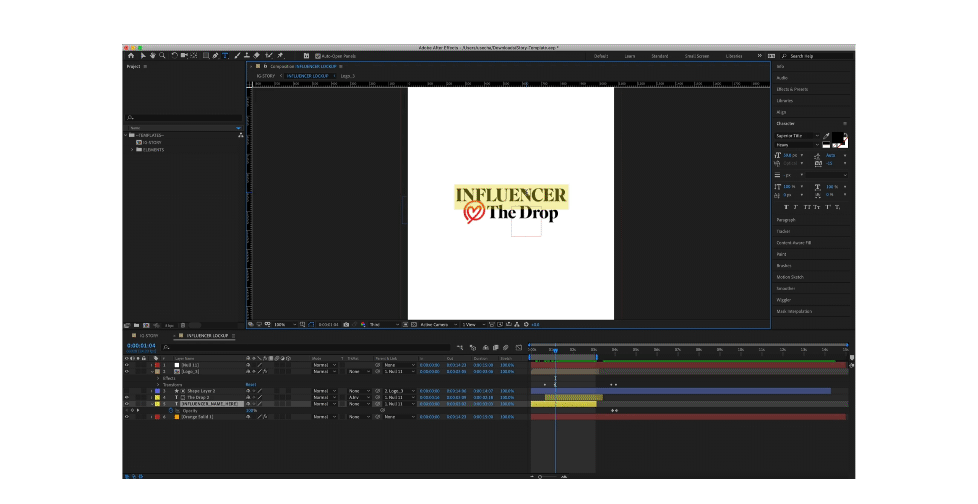
Task: Open the Wiggler panel
Action: point(783,300)
